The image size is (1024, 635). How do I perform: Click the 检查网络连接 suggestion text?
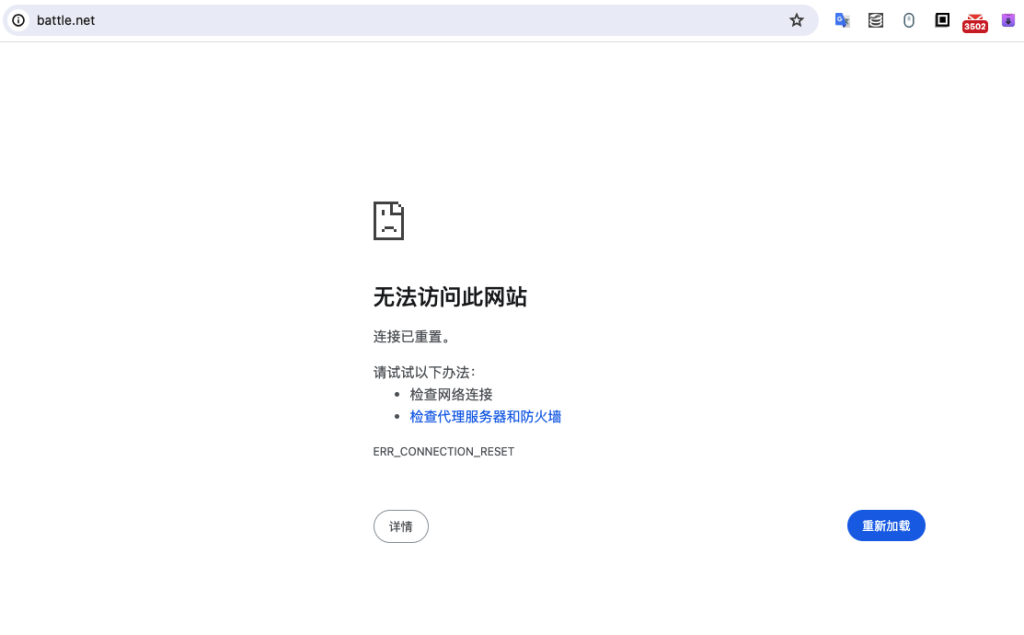click(x=451, y=395)
